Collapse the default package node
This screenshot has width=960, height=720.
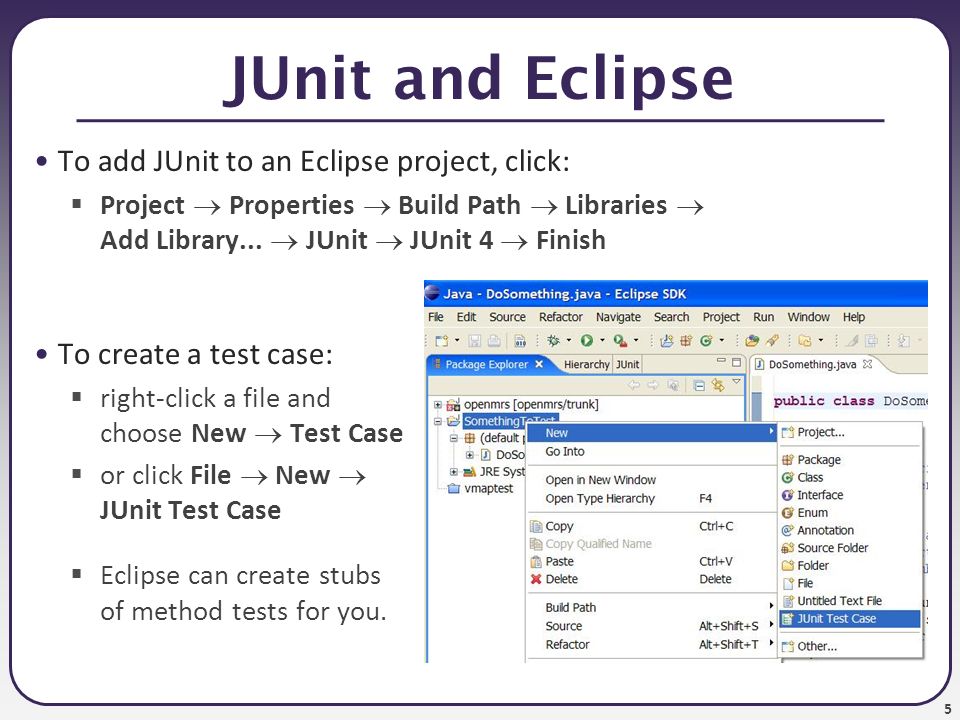pyautogui.click(x=454, y=438)
